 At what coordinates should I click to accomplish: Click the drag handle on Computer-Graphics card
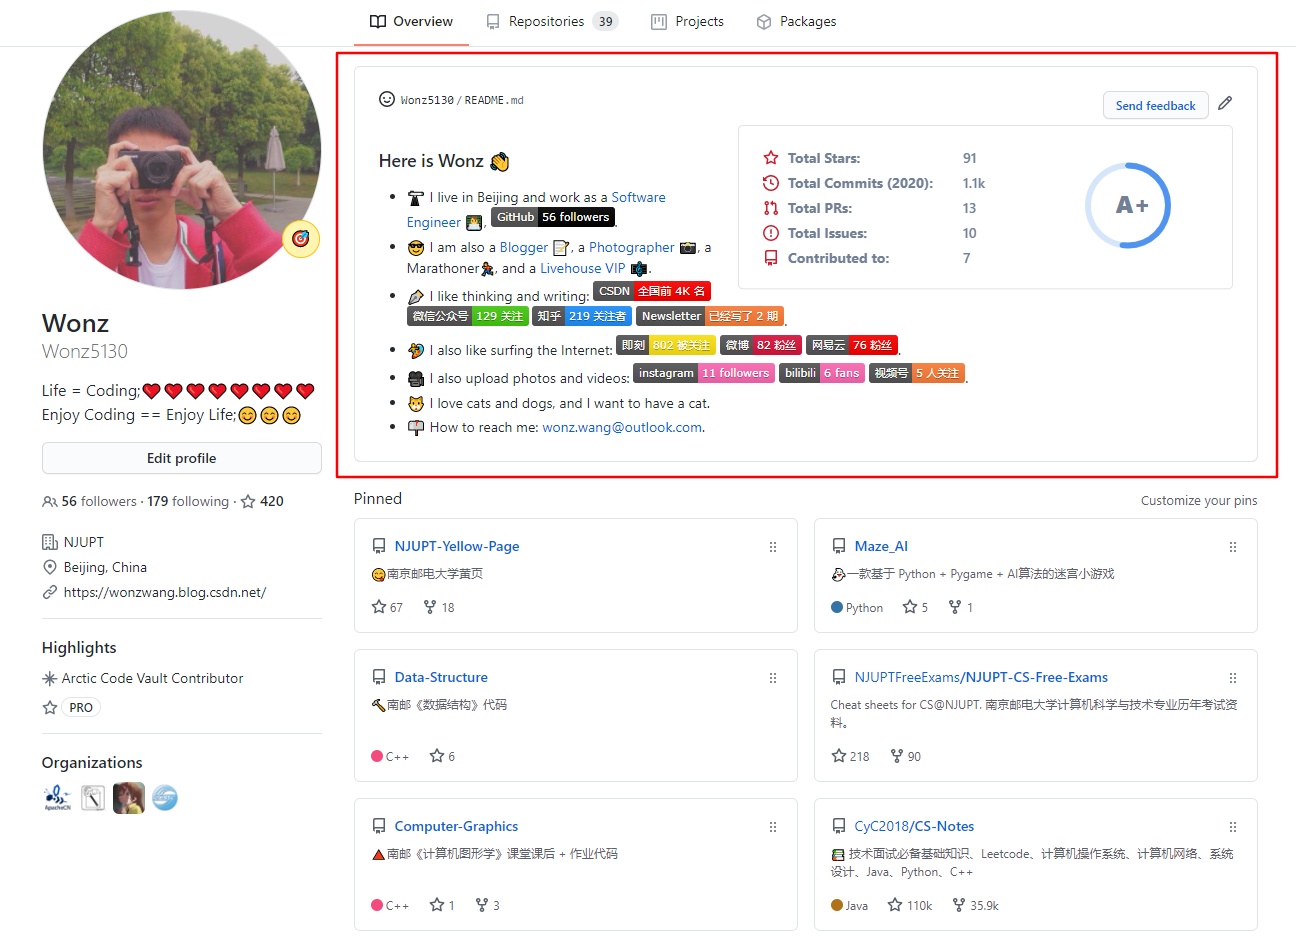click(773, 827)
